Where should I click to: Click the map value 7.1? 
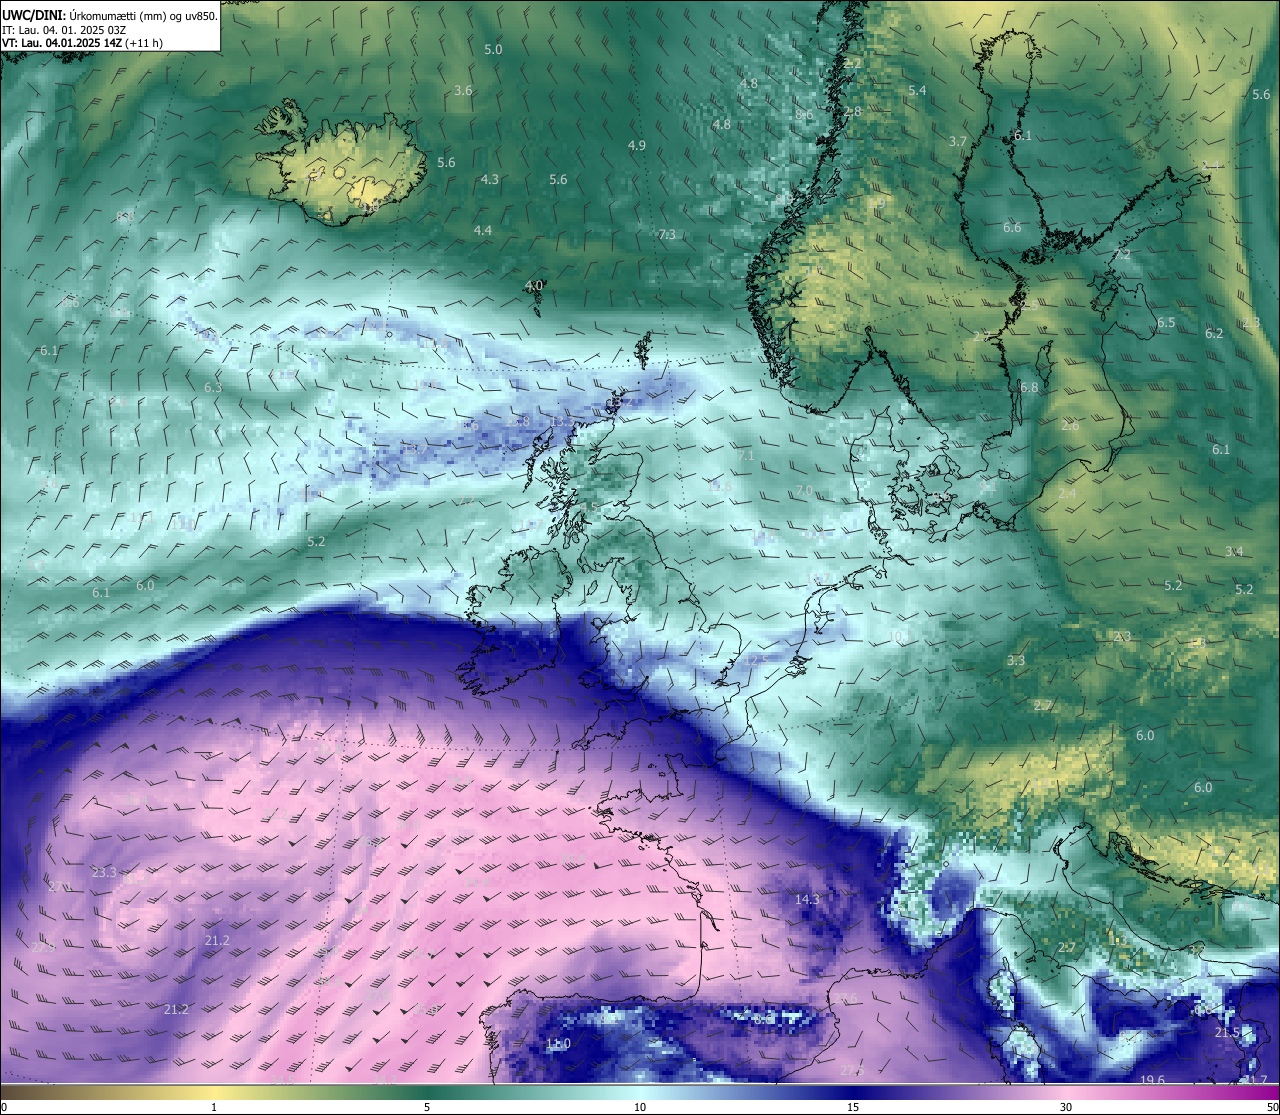point(745,455)
